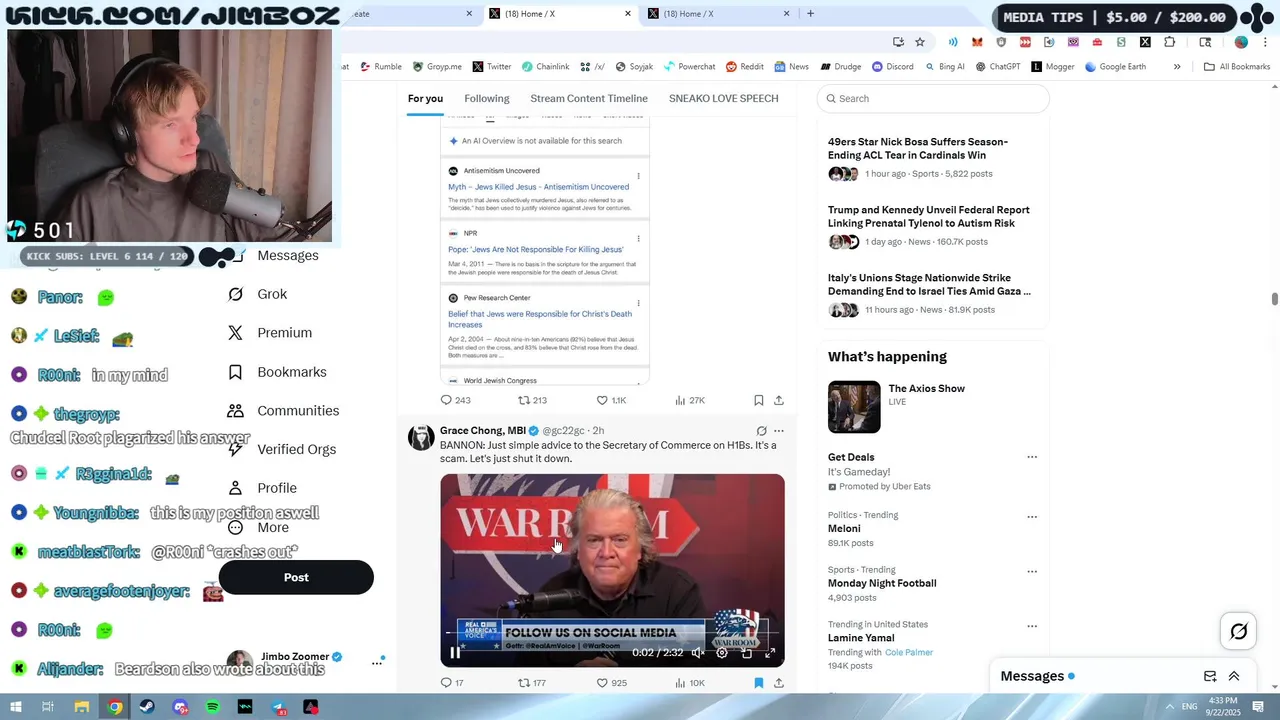The image size is (1280, 720).
Task: Open the Cole Palmer trending link
Action: (x=908, y=652)
